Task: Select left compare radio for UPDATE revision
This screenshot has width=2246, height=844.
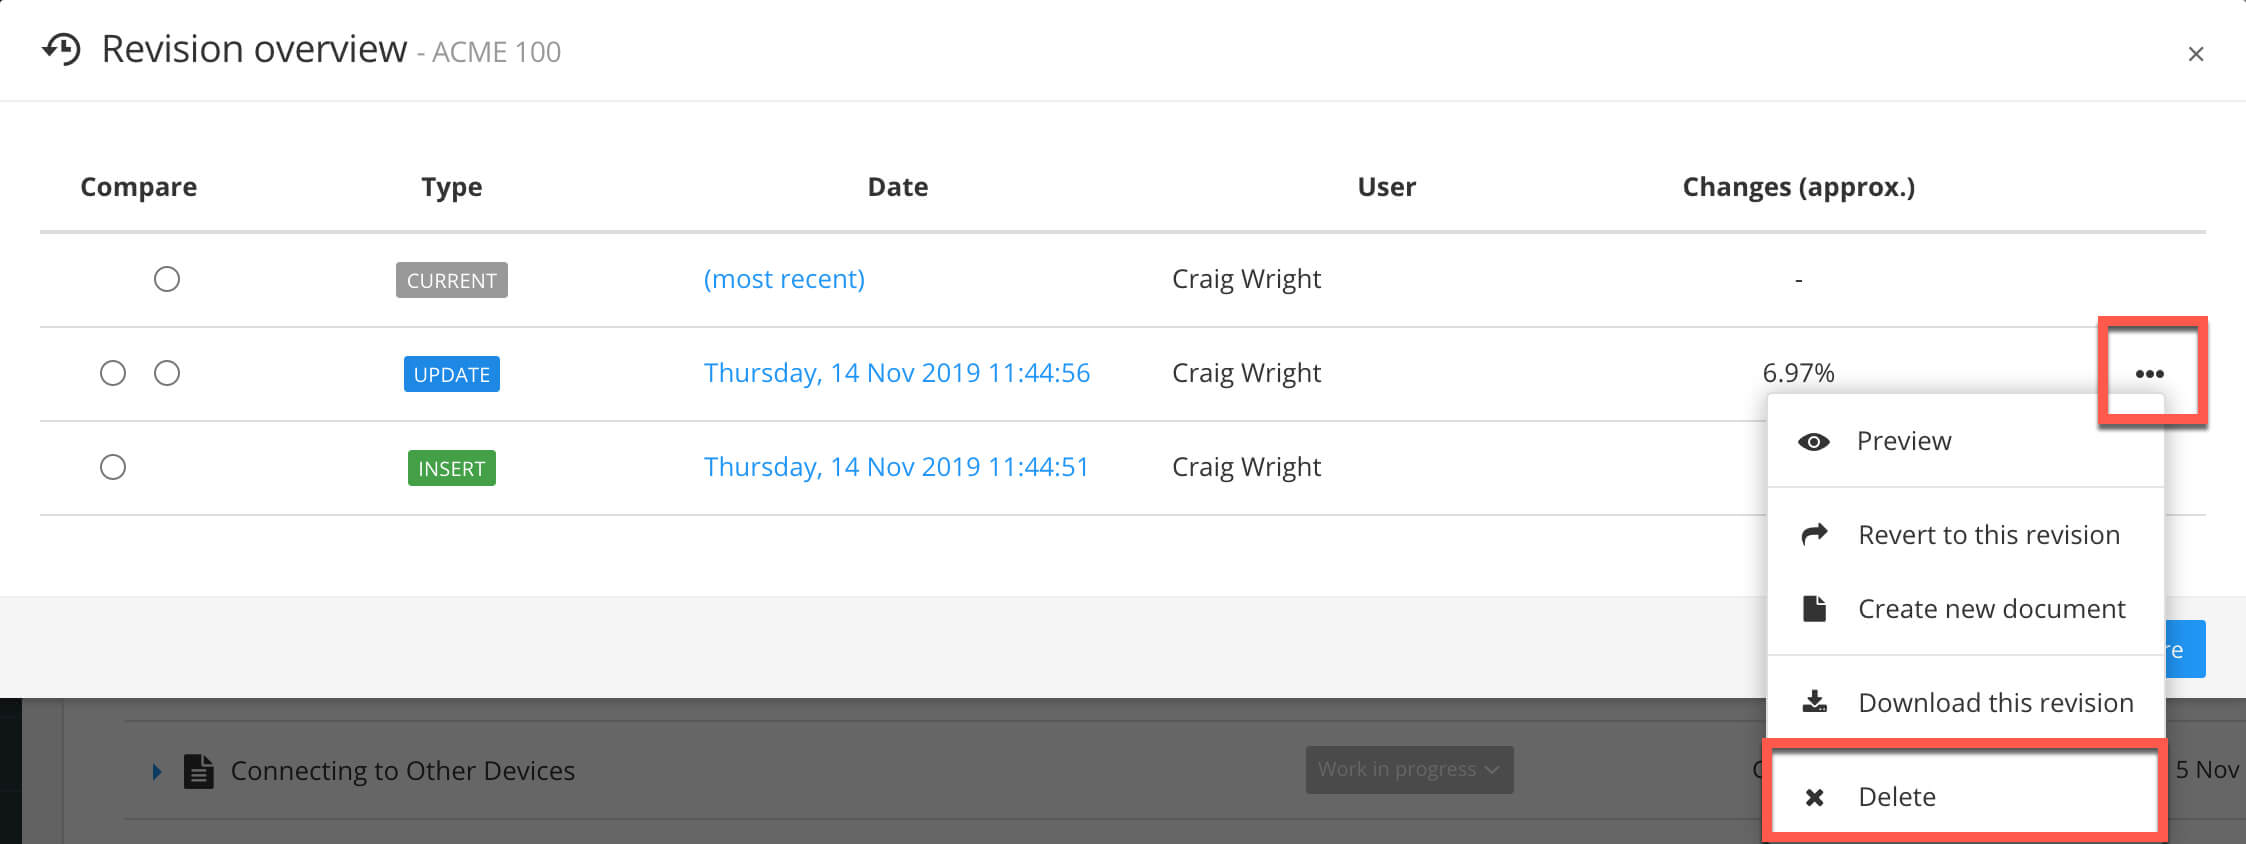Action: pyautogui.click(x=113, y=373)
